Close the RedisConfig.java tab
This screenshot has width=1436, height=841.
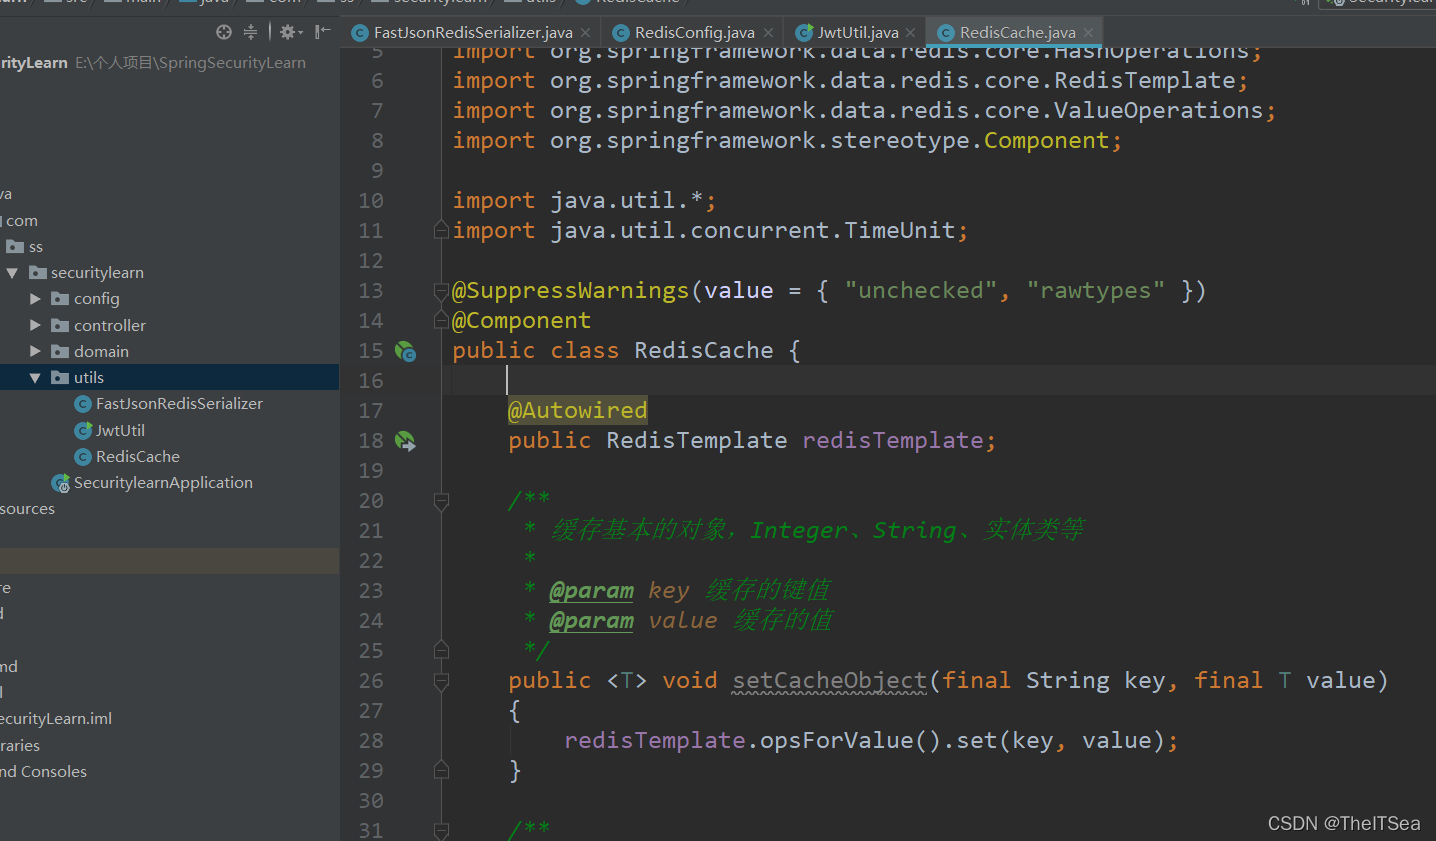coord(768,33)
